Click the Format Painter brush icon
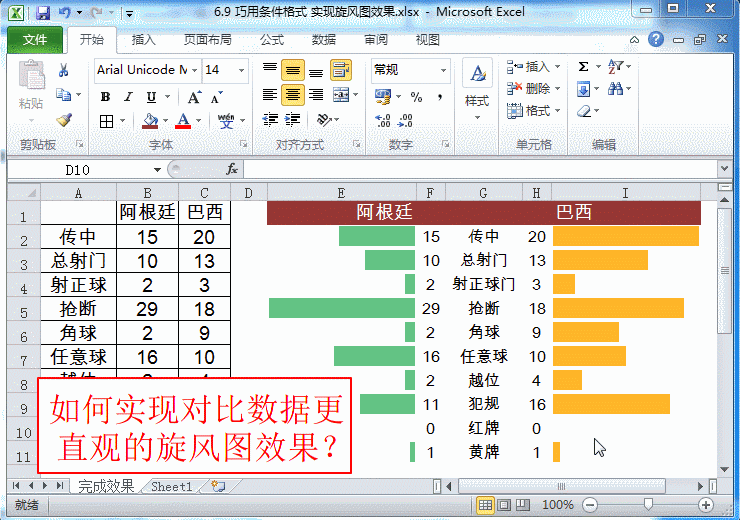 click(64, 120)
